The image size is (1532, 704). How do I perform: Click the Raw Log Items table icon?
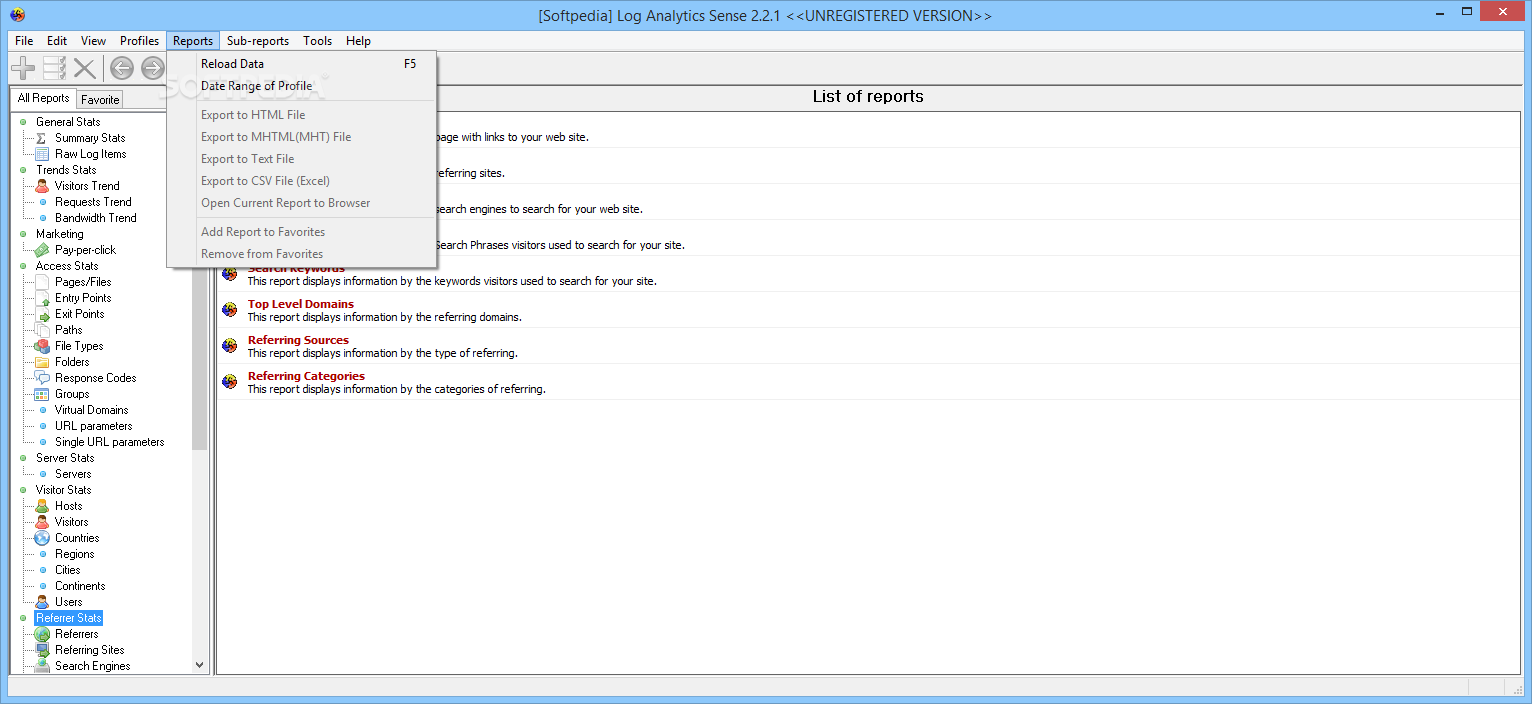click(x=42, y=154)
